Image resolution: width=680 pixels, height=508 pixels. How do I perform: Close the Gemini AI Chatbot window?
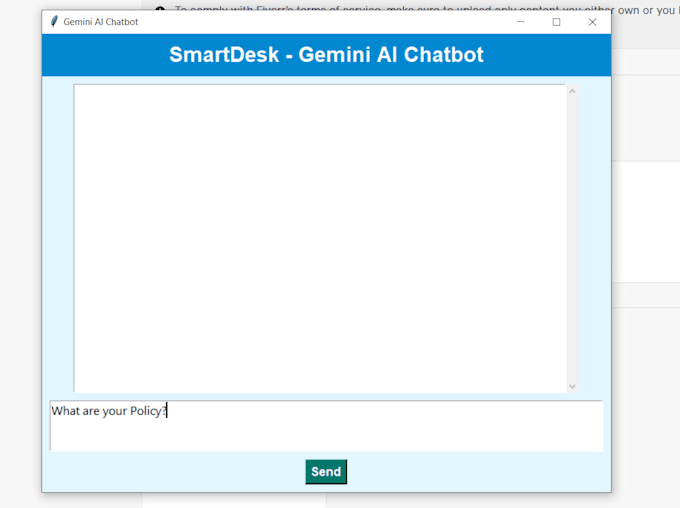click(592, 22)
